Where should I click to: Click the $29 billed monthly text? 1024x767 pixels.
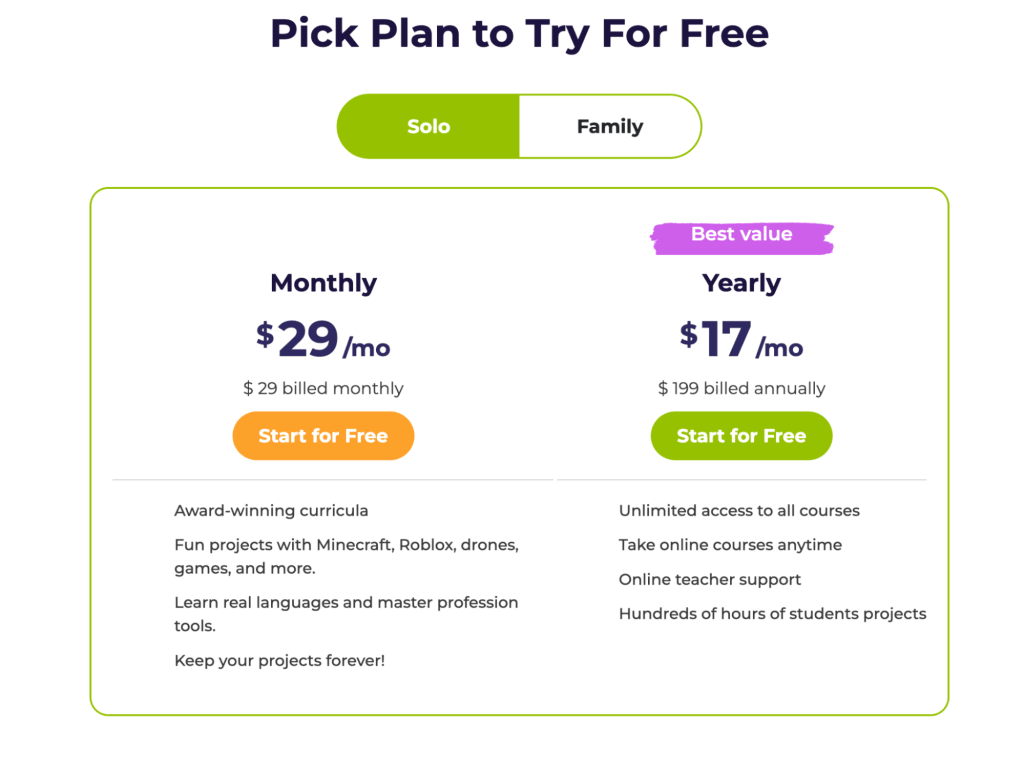[323, 388]
